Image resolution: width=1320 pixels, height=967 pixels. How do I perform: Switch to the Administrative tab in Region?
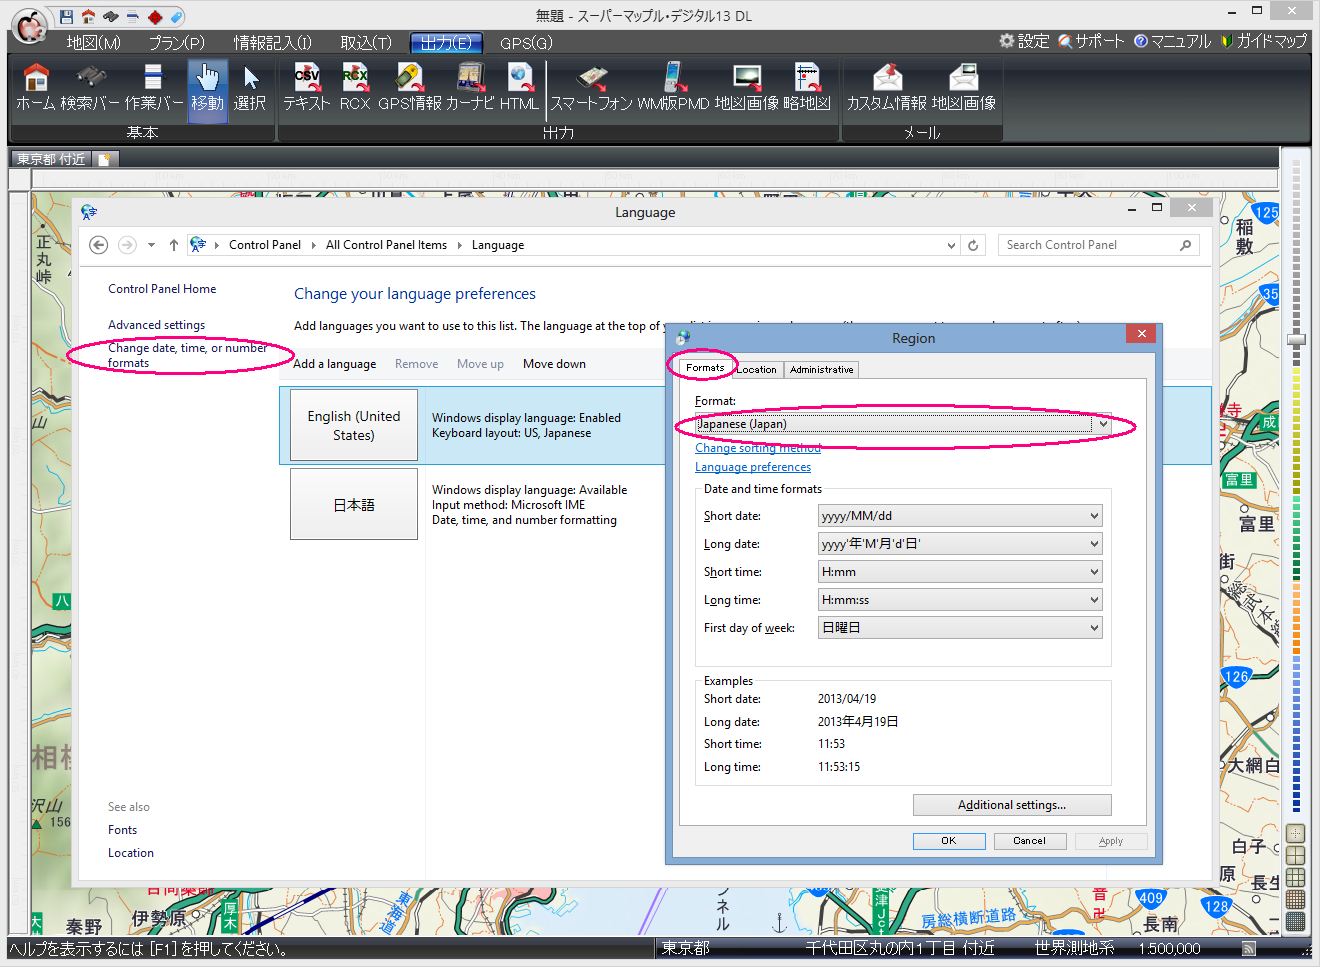821,369
